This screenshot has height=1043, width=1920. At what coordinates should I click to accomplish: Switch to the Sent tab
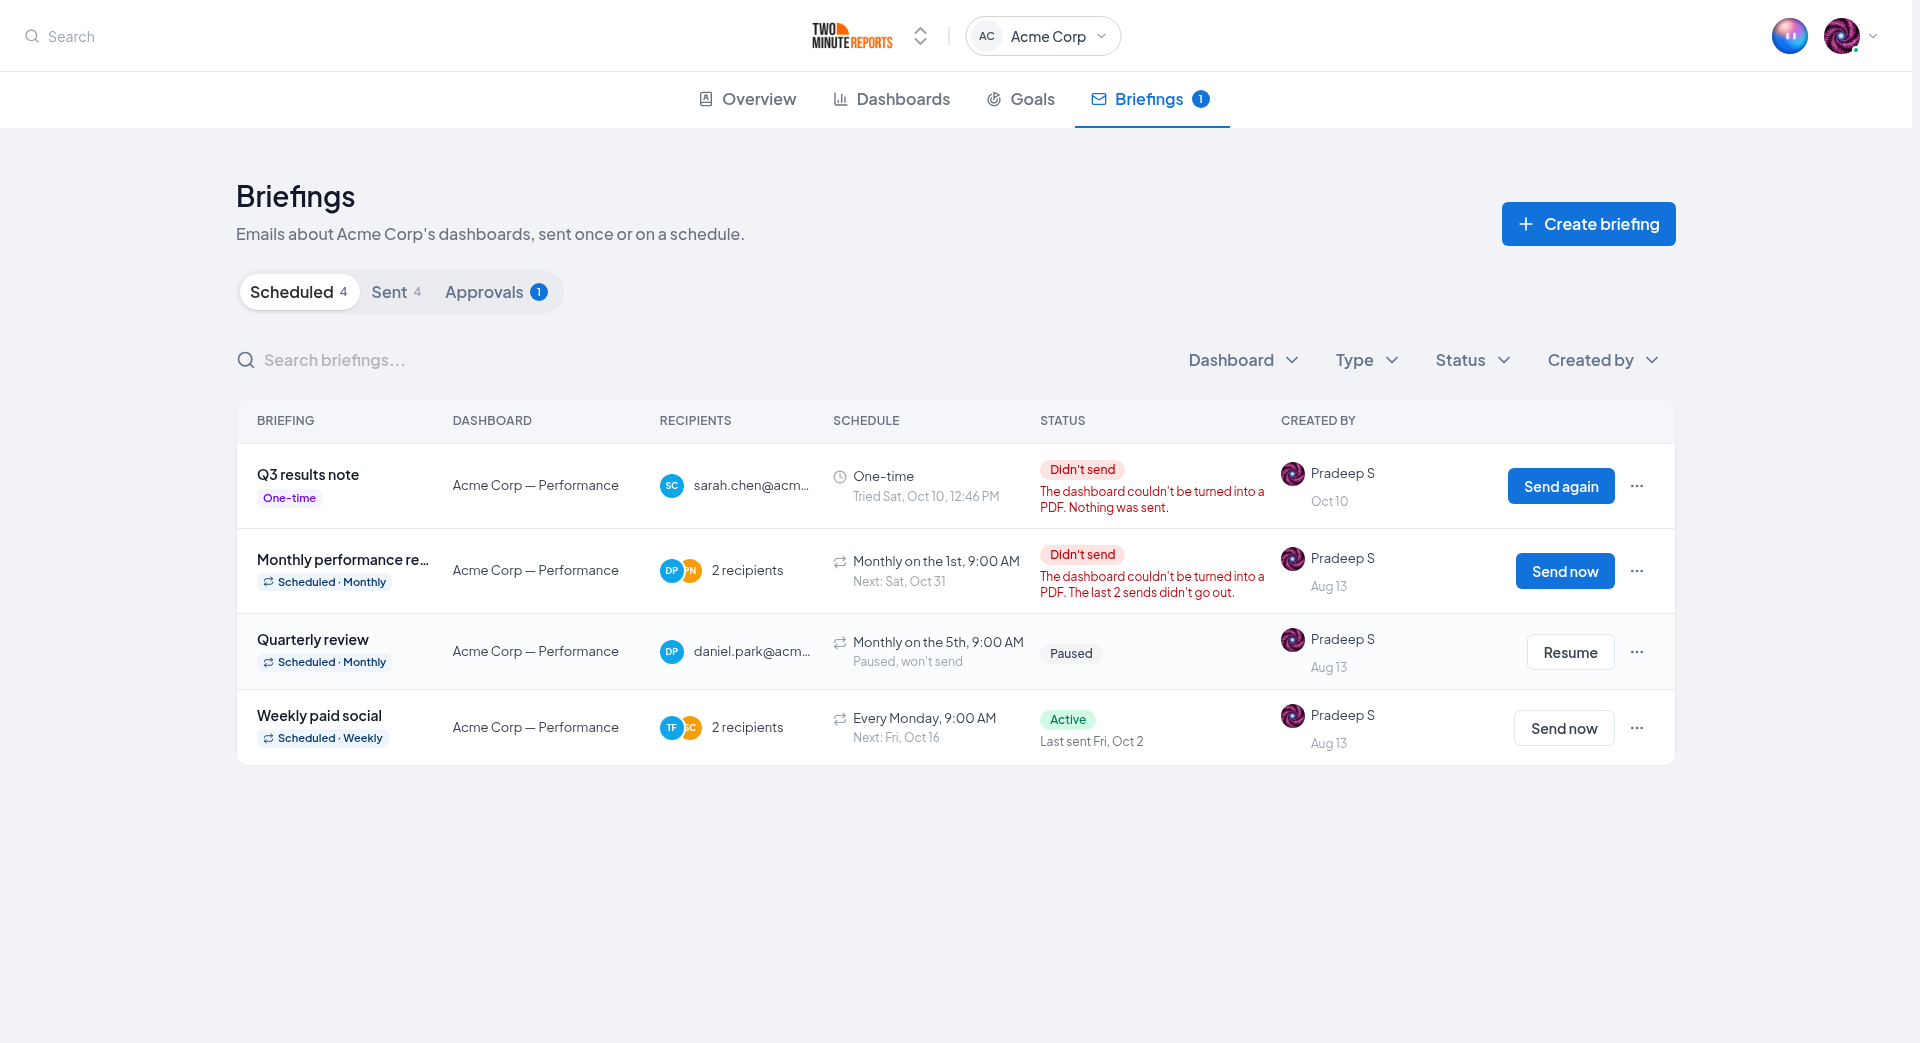click(x=396, y=292)
